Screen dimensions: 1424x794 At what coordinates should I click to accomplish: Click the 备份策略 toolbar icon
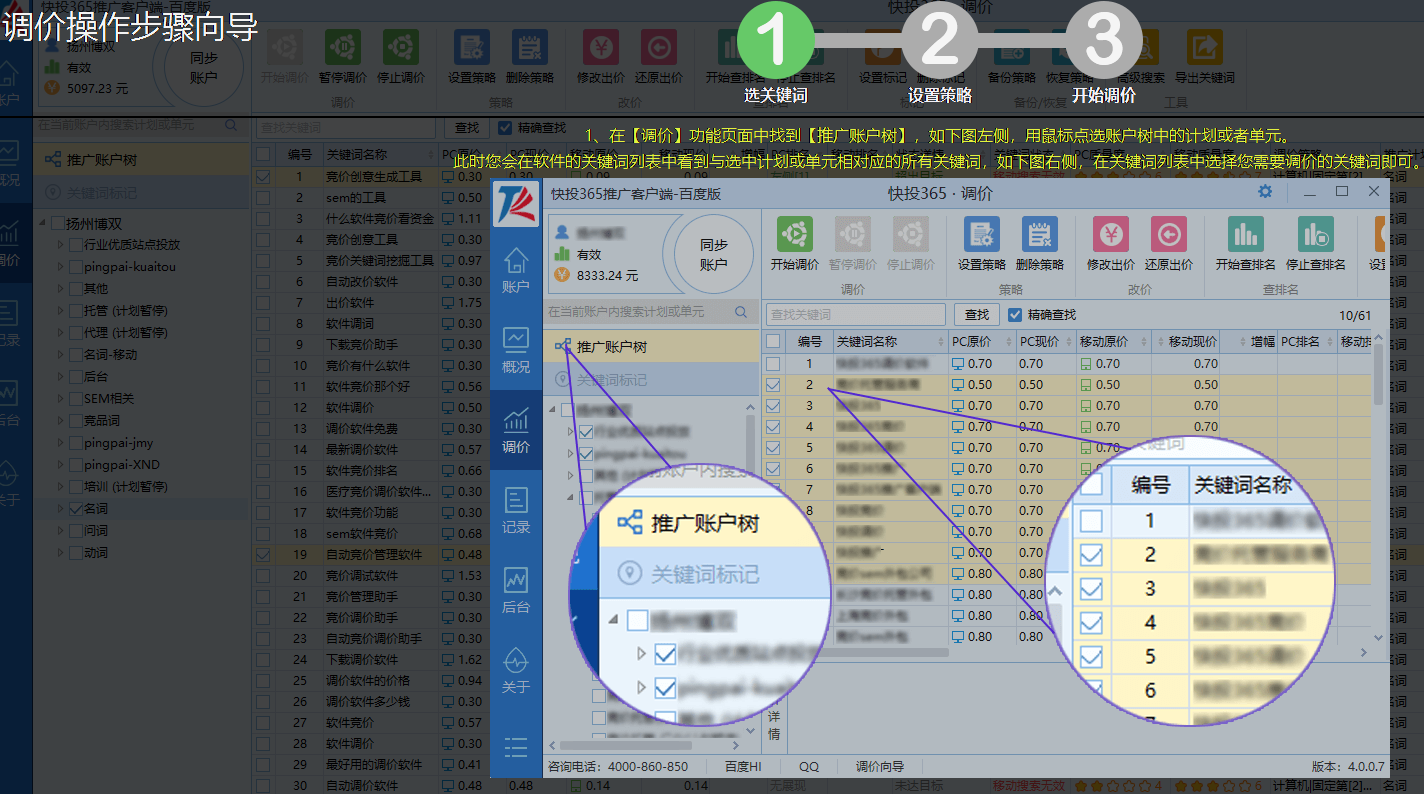point(1012,48)
